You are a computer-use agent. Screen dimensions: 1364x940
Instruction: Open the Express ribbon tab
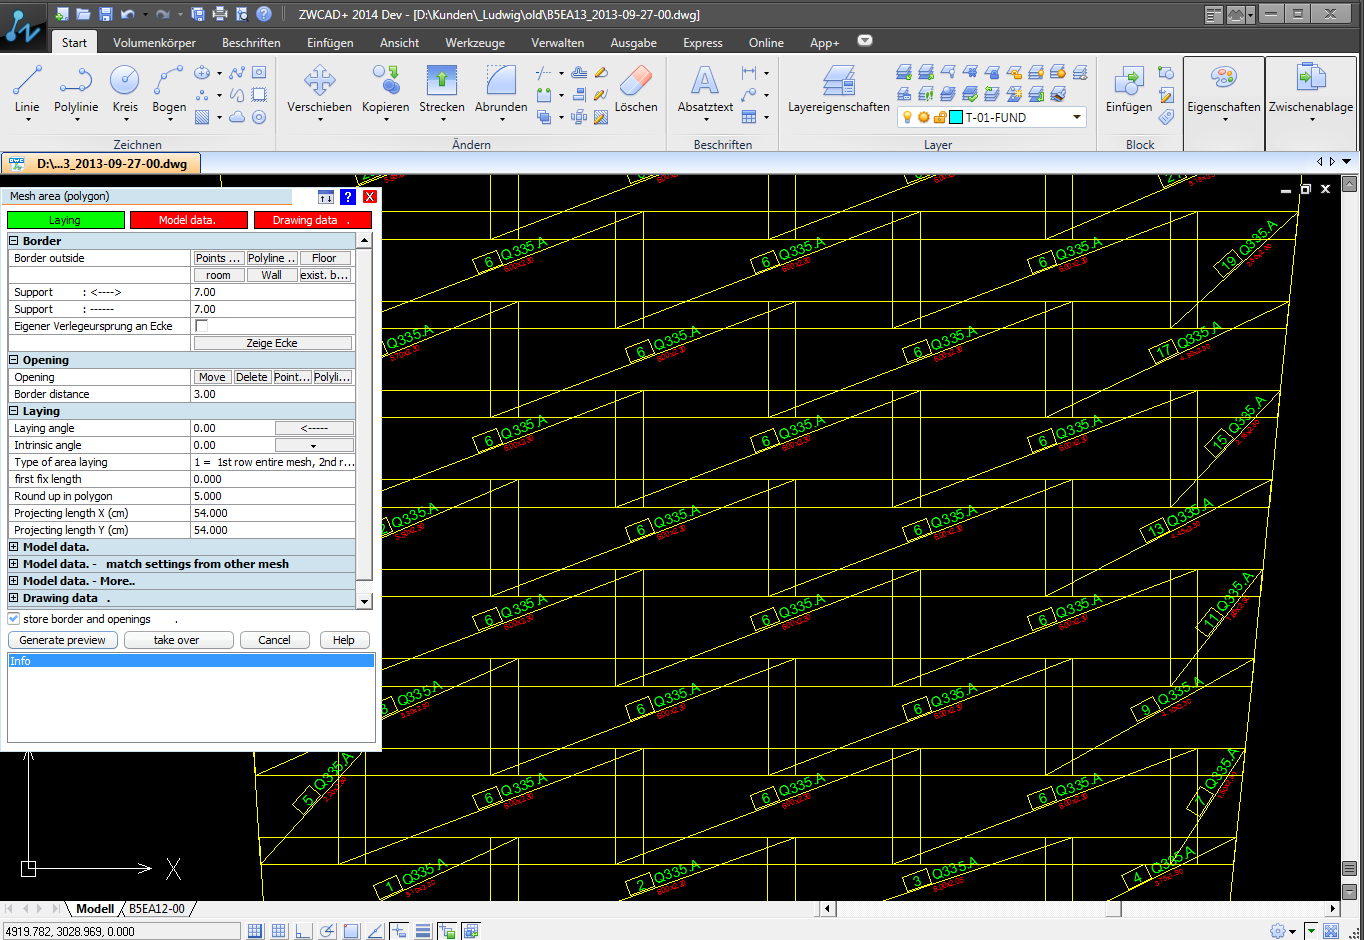(703, 43)
